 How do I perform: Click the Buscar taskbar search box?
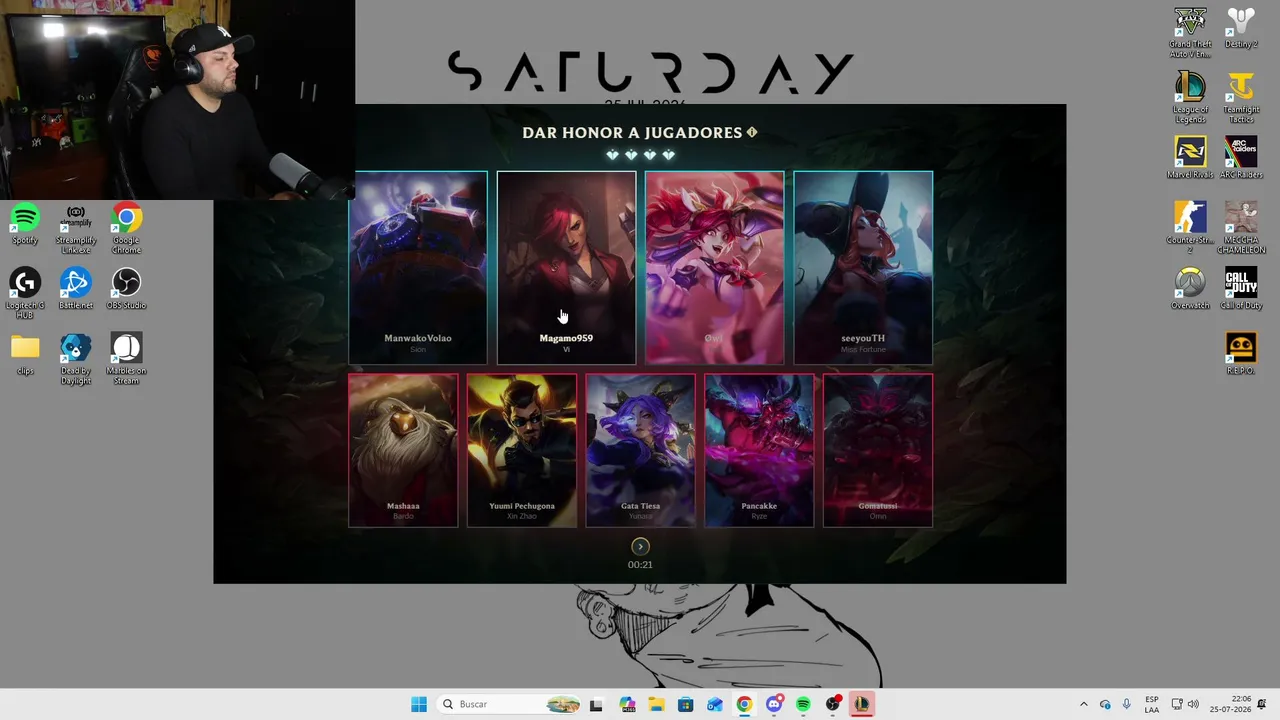[x=509, y=704]
